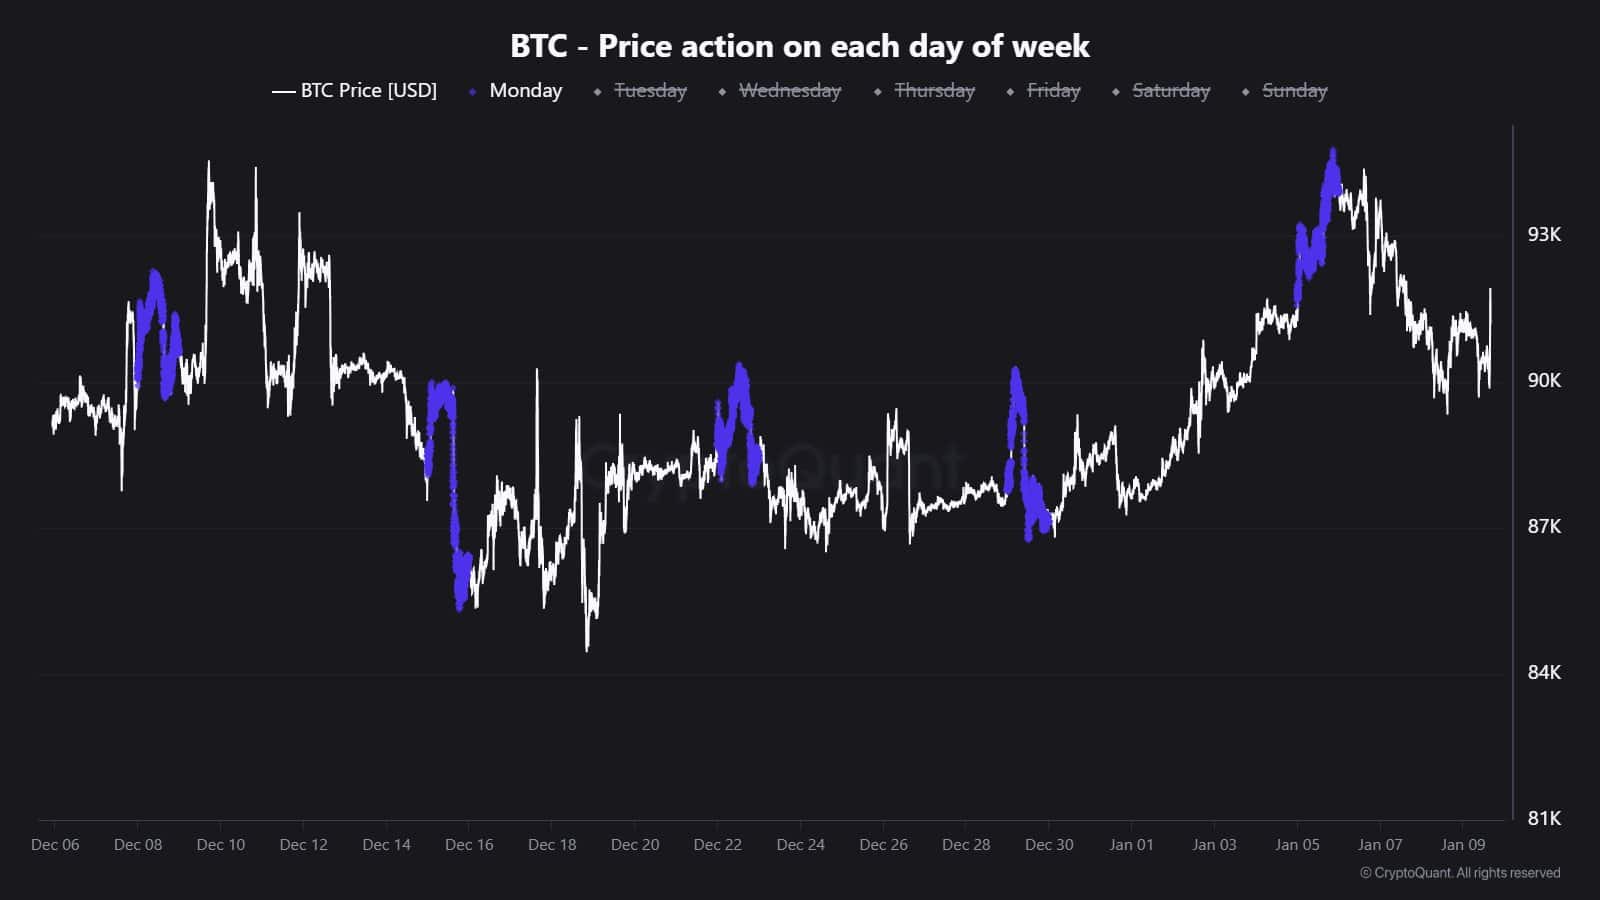Image resolution: width=1600 pixels, height=900 pixels.
Task: Show Saturday data via legend label
Action: [x=1170, y=91]
